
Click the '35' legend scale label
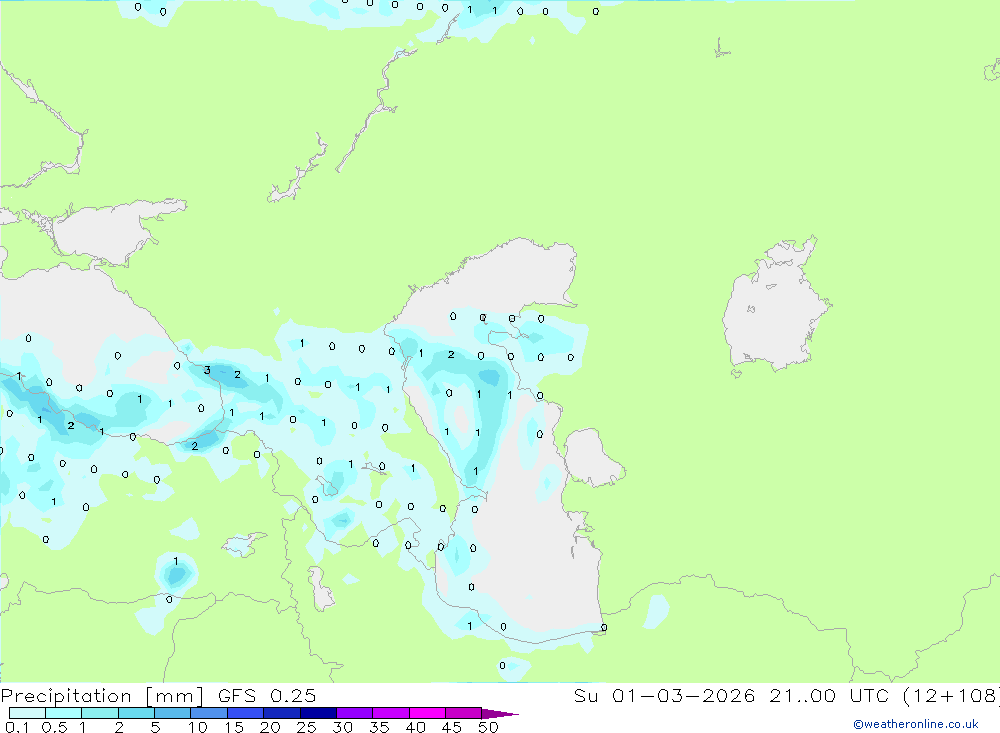[379, 727]
